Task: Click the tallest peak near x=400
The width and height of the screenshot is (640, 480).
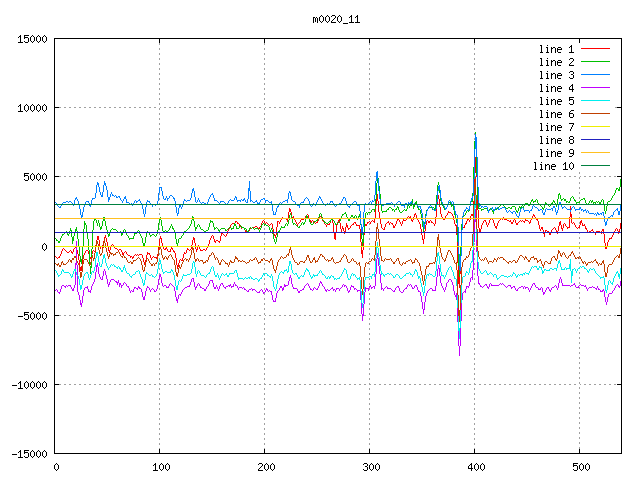Action: (x=476, y=133)
